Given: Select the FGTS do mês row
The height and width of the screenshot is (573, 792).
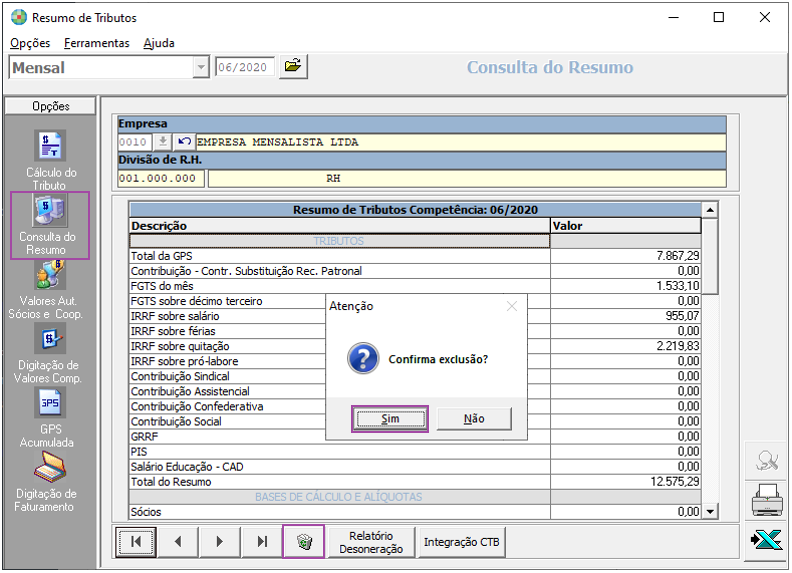Looking at the screenshot, I should (415, 286).
